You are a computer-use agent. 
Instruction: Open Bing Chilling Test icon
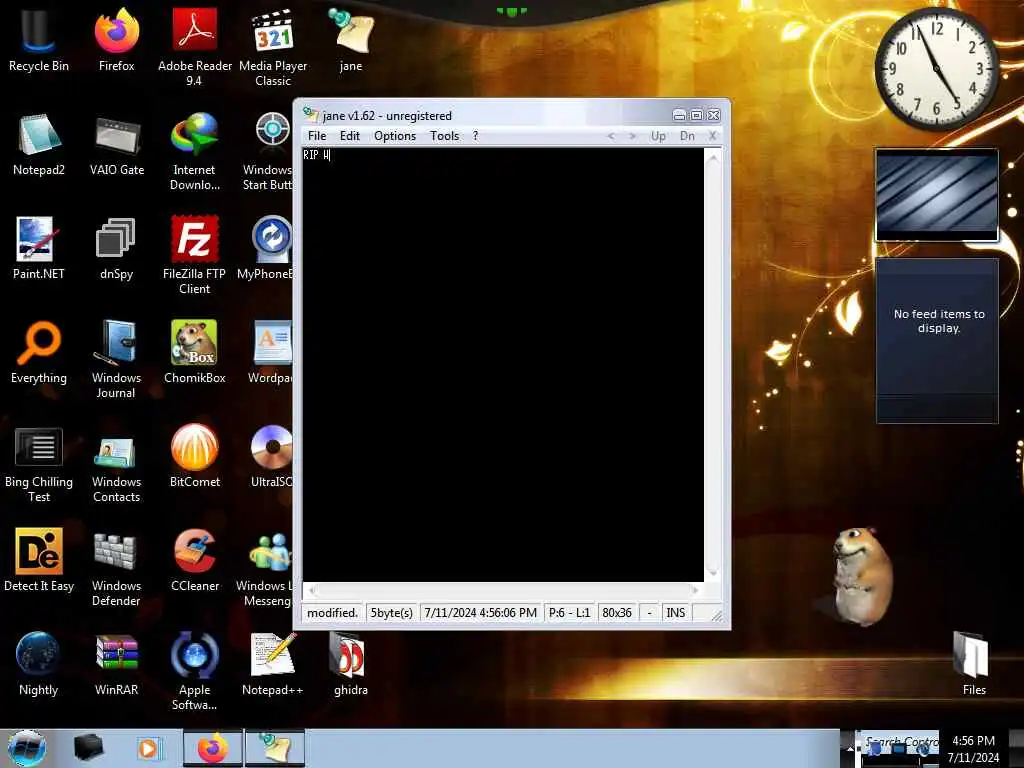39,464
